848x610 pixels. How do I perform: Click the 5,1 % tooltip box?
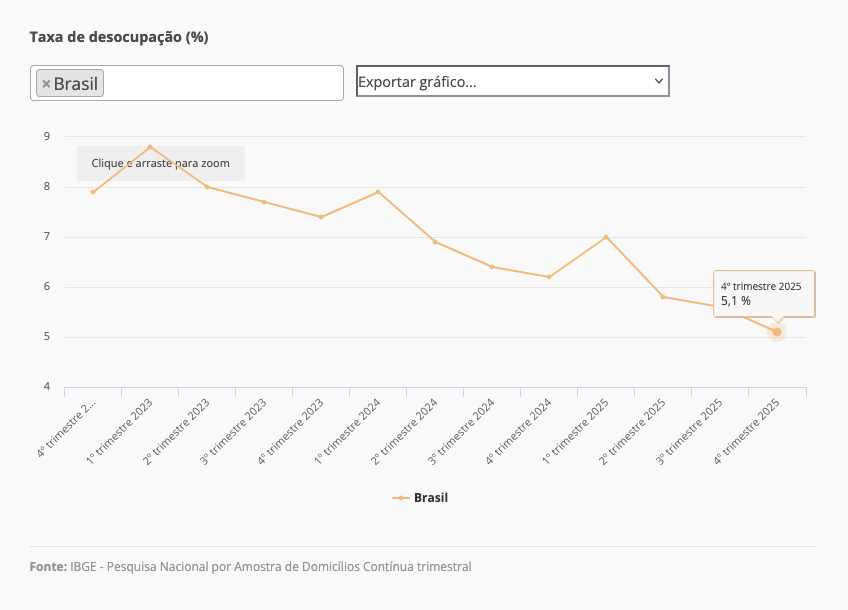(x=763, y=293)
